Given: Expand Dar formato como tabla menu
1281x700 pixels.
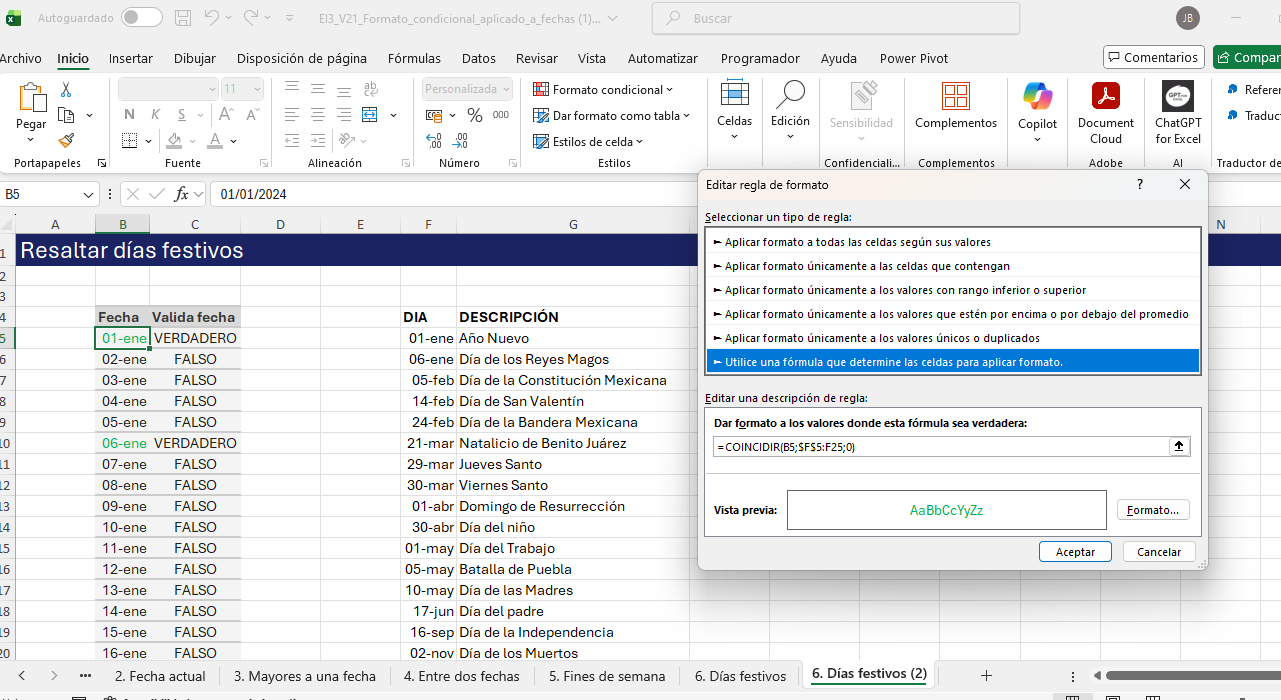Looking at the screenshot, I should point(611,116).
